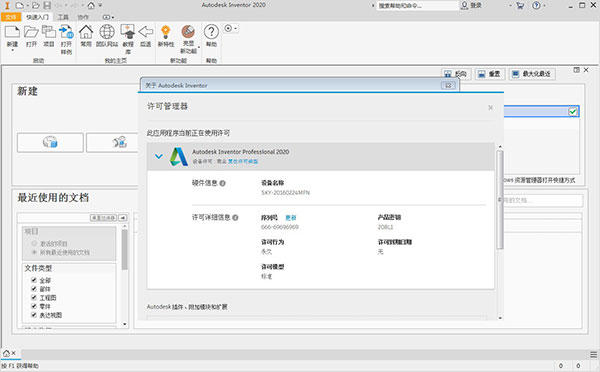600x372 pixels.
Task: Switch to the Collaborate (协作) tab
Action: [83, 17]
